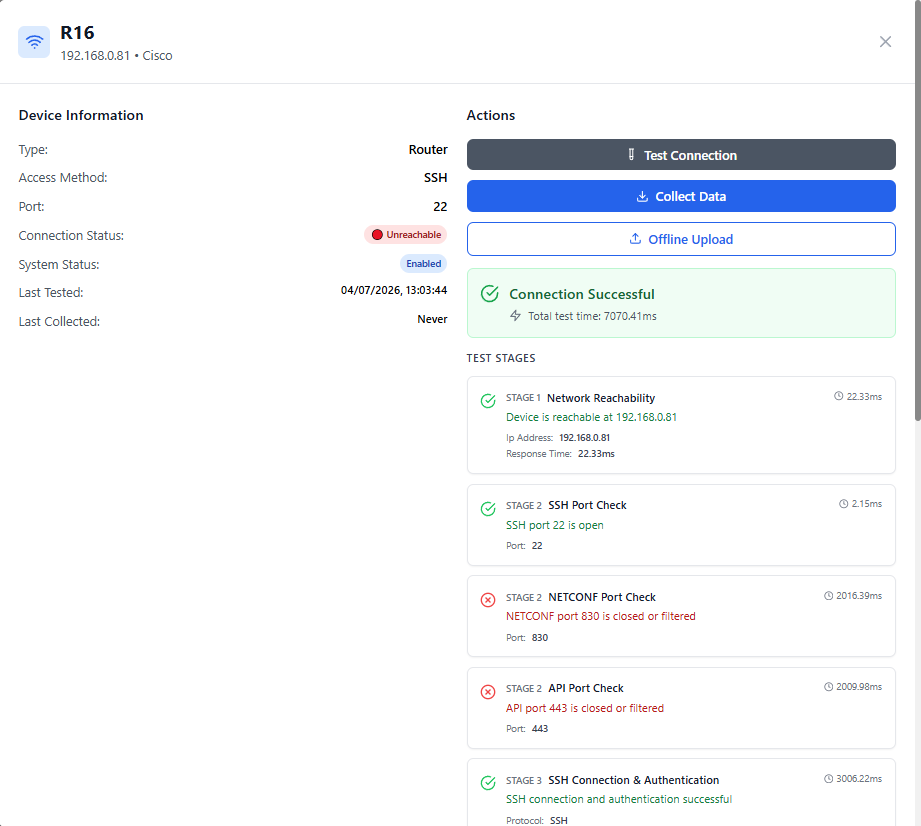This screenshot has height=826, width=921.
Task: Click the Device Information heading
Action: coord(81,115)
